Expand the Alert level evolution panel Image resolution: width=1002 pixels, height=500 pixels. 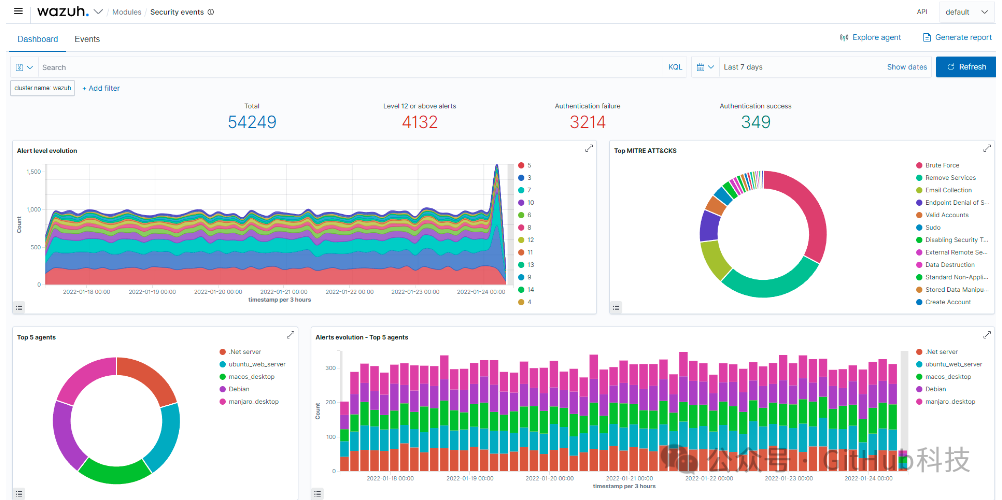click(x=589, y=149)
